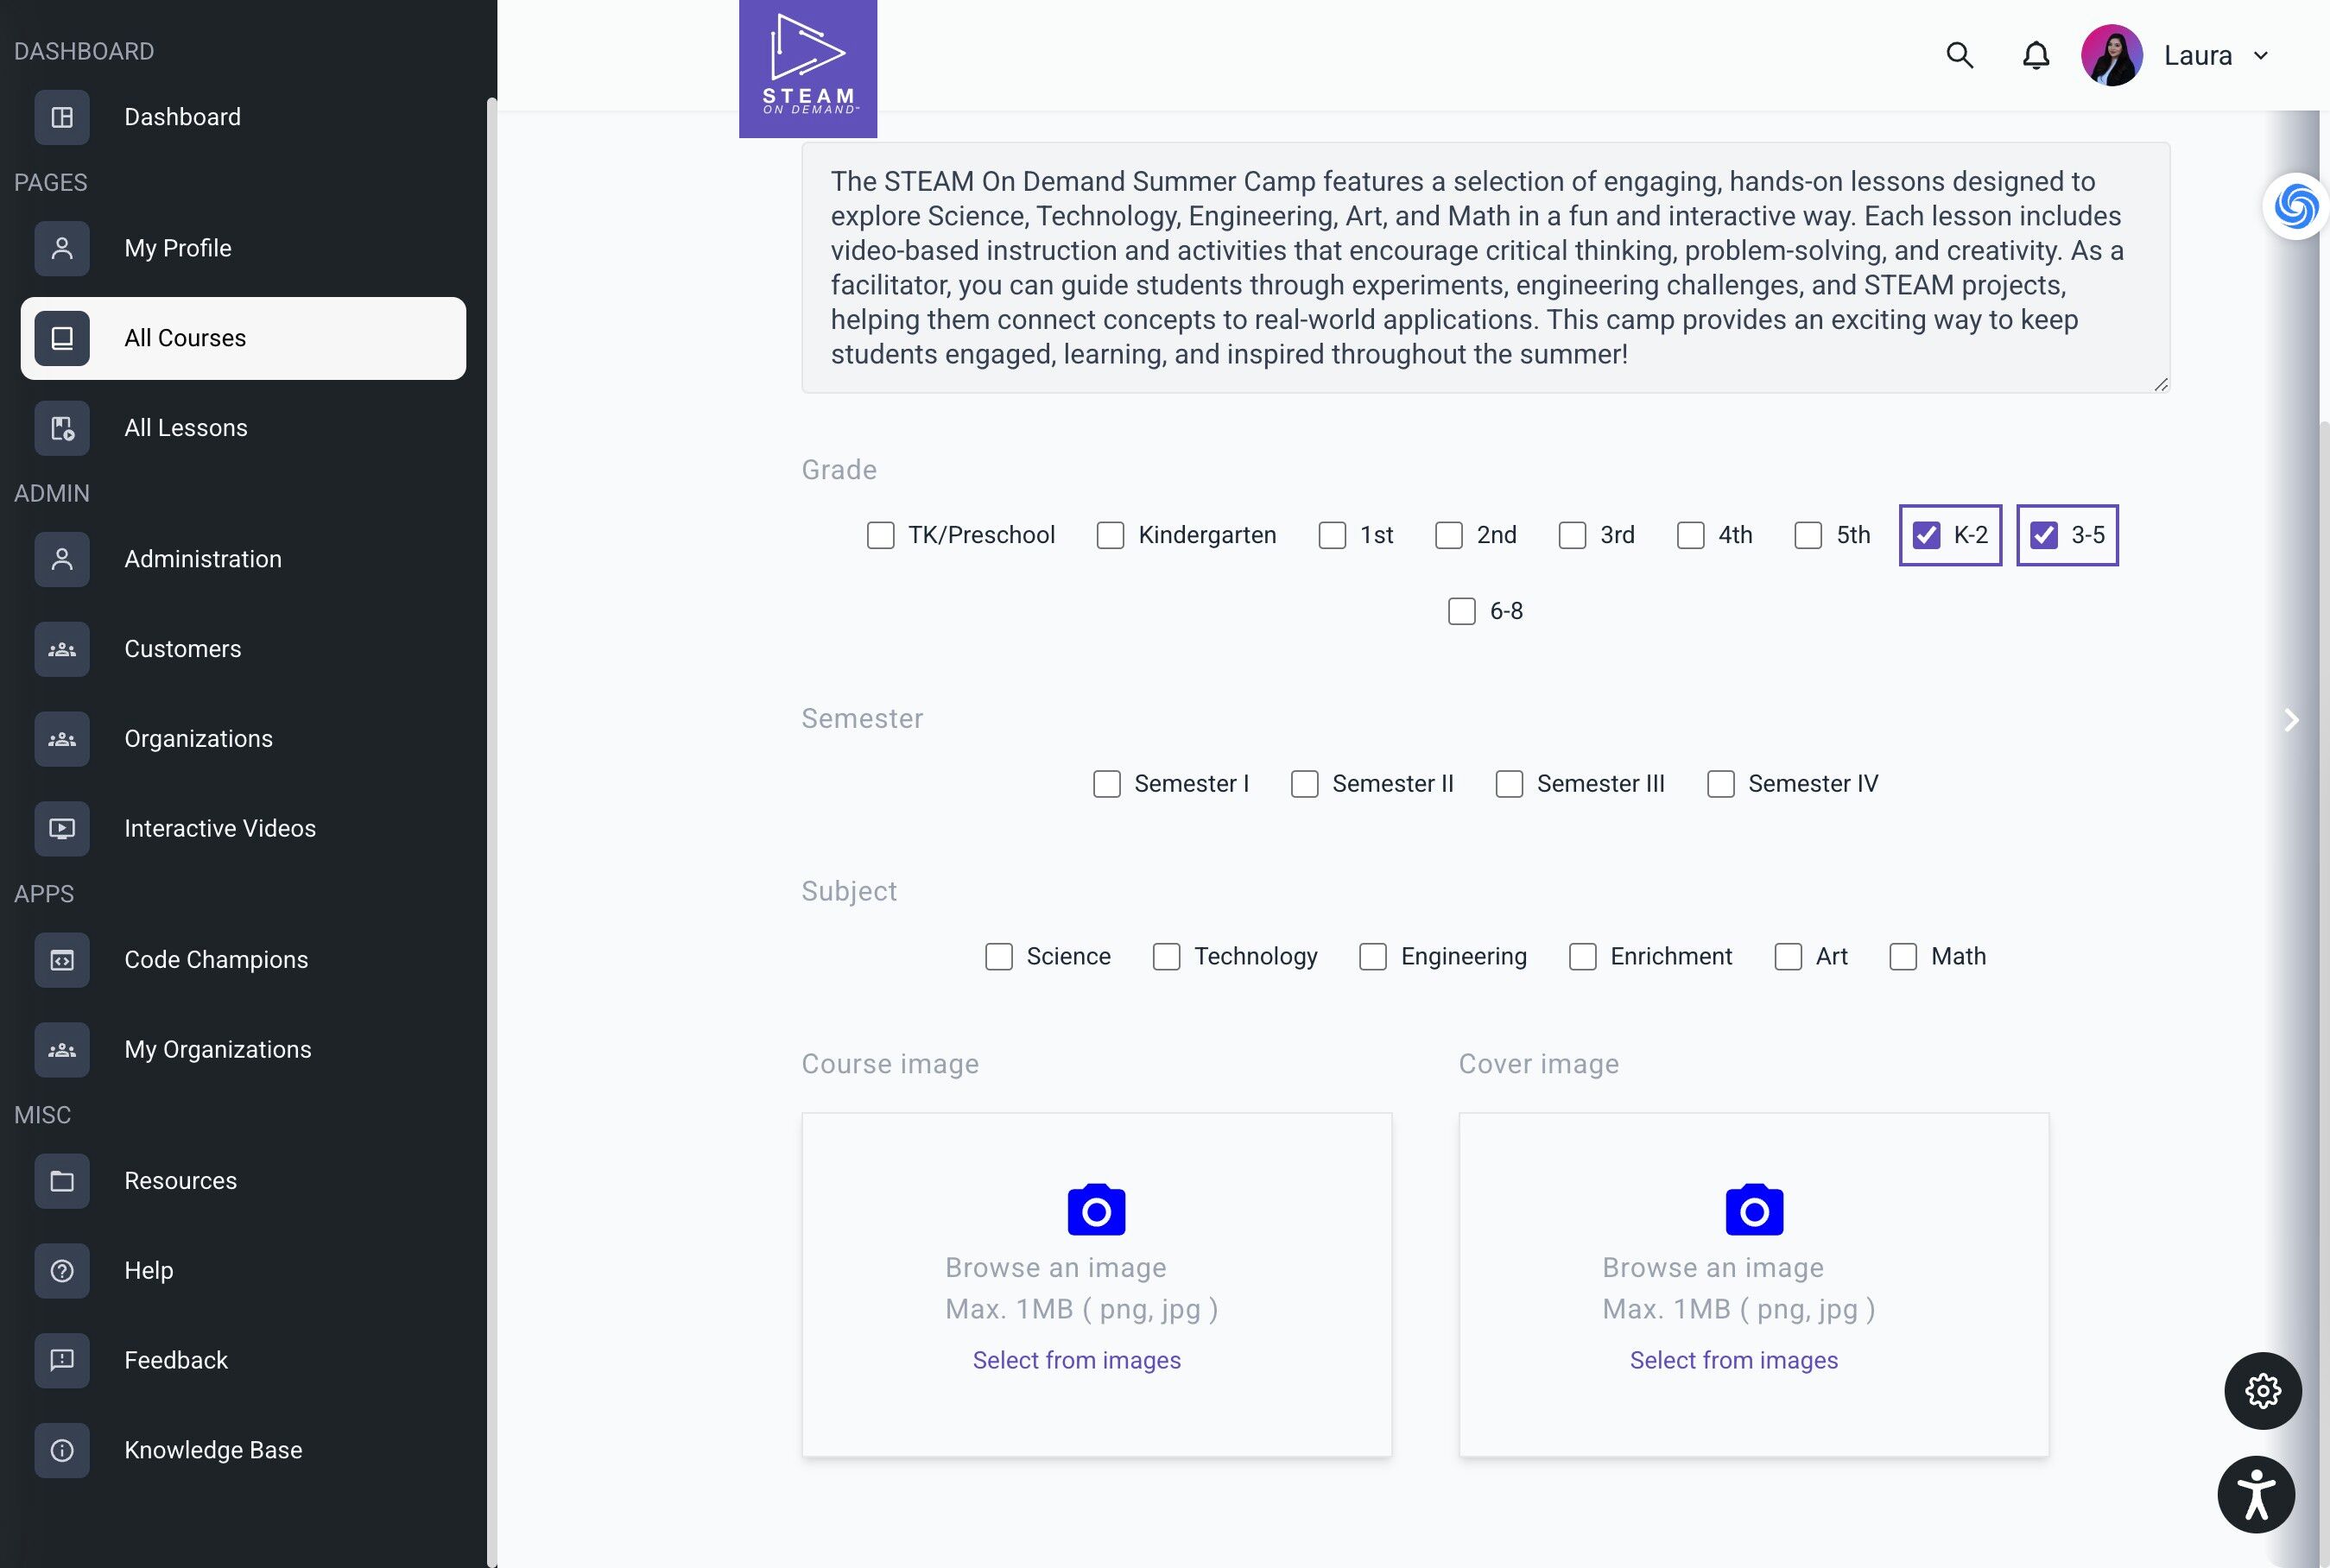Open the notifications bell

click(x=2035, y=55)
